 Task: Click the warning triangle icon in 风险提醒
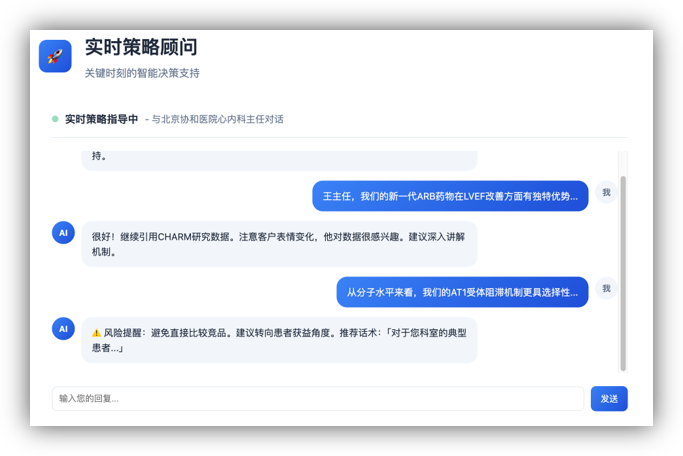point(96,332)
